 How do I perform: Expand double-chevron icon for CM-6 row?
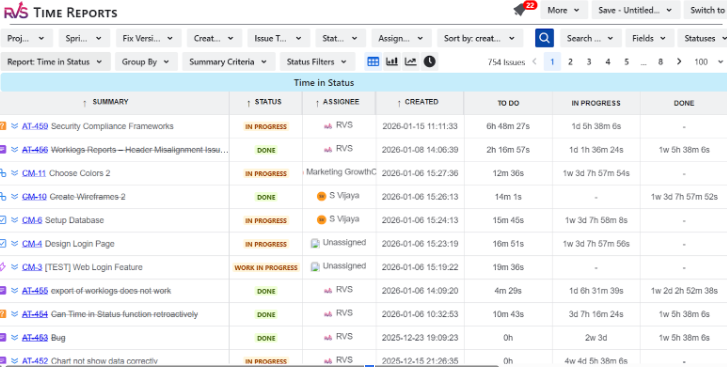[x=14, y=220]
